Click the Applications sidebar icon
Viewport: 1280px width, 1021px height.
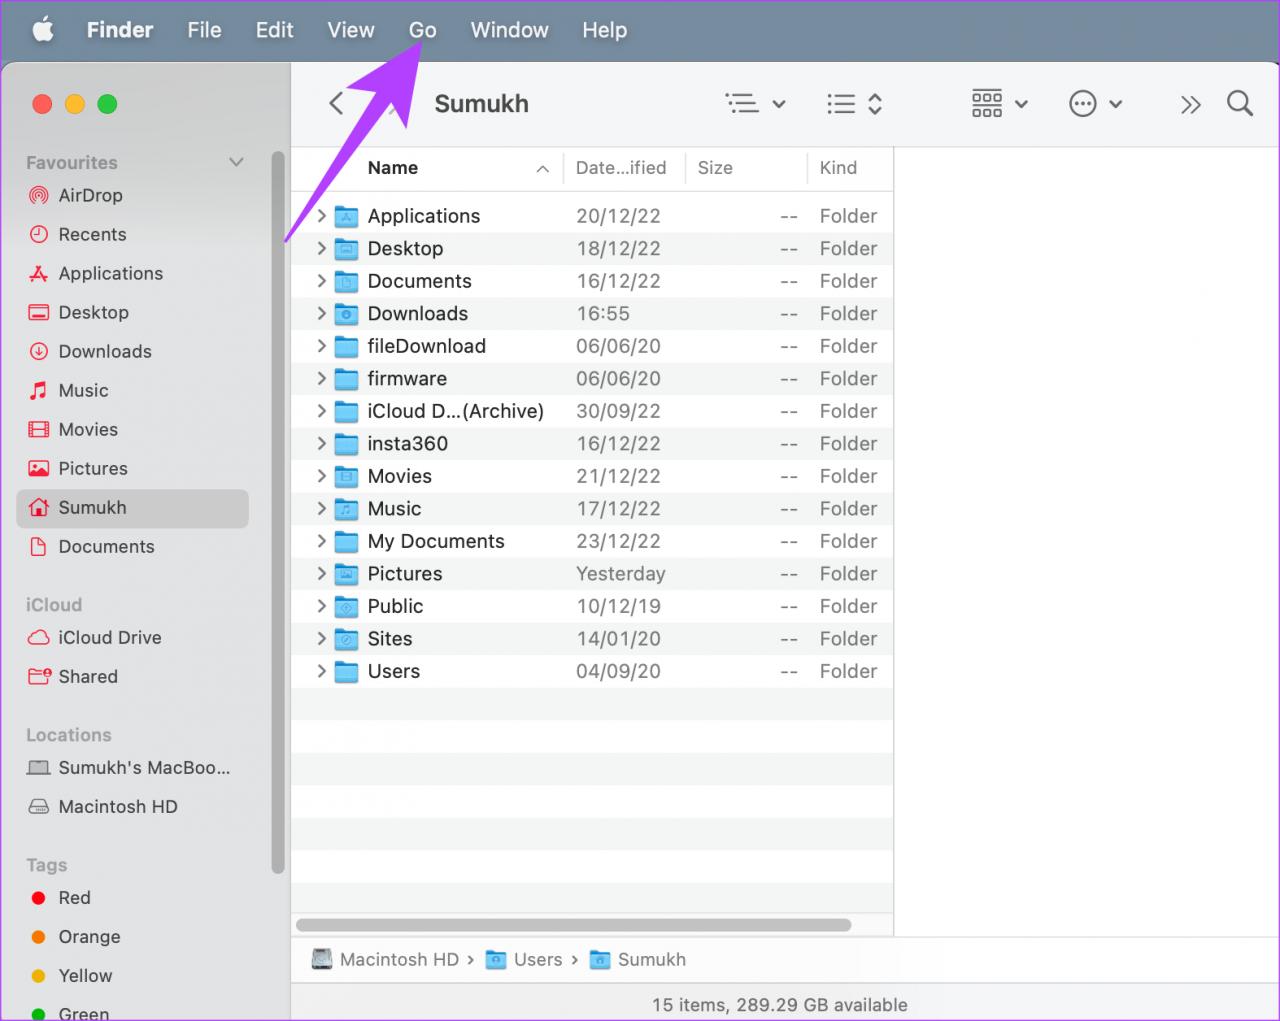[39, 274]
